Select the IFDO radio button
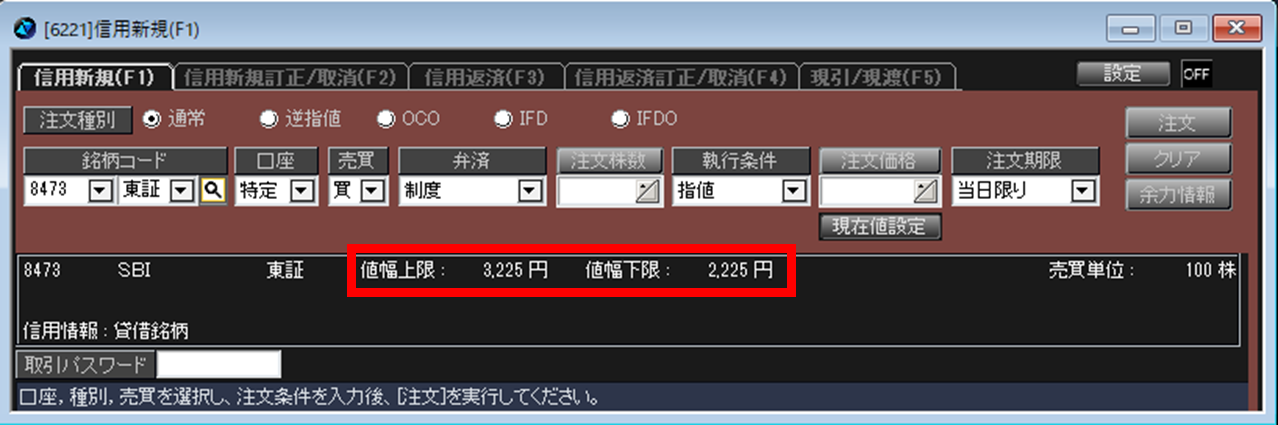 tap(621, 119)
